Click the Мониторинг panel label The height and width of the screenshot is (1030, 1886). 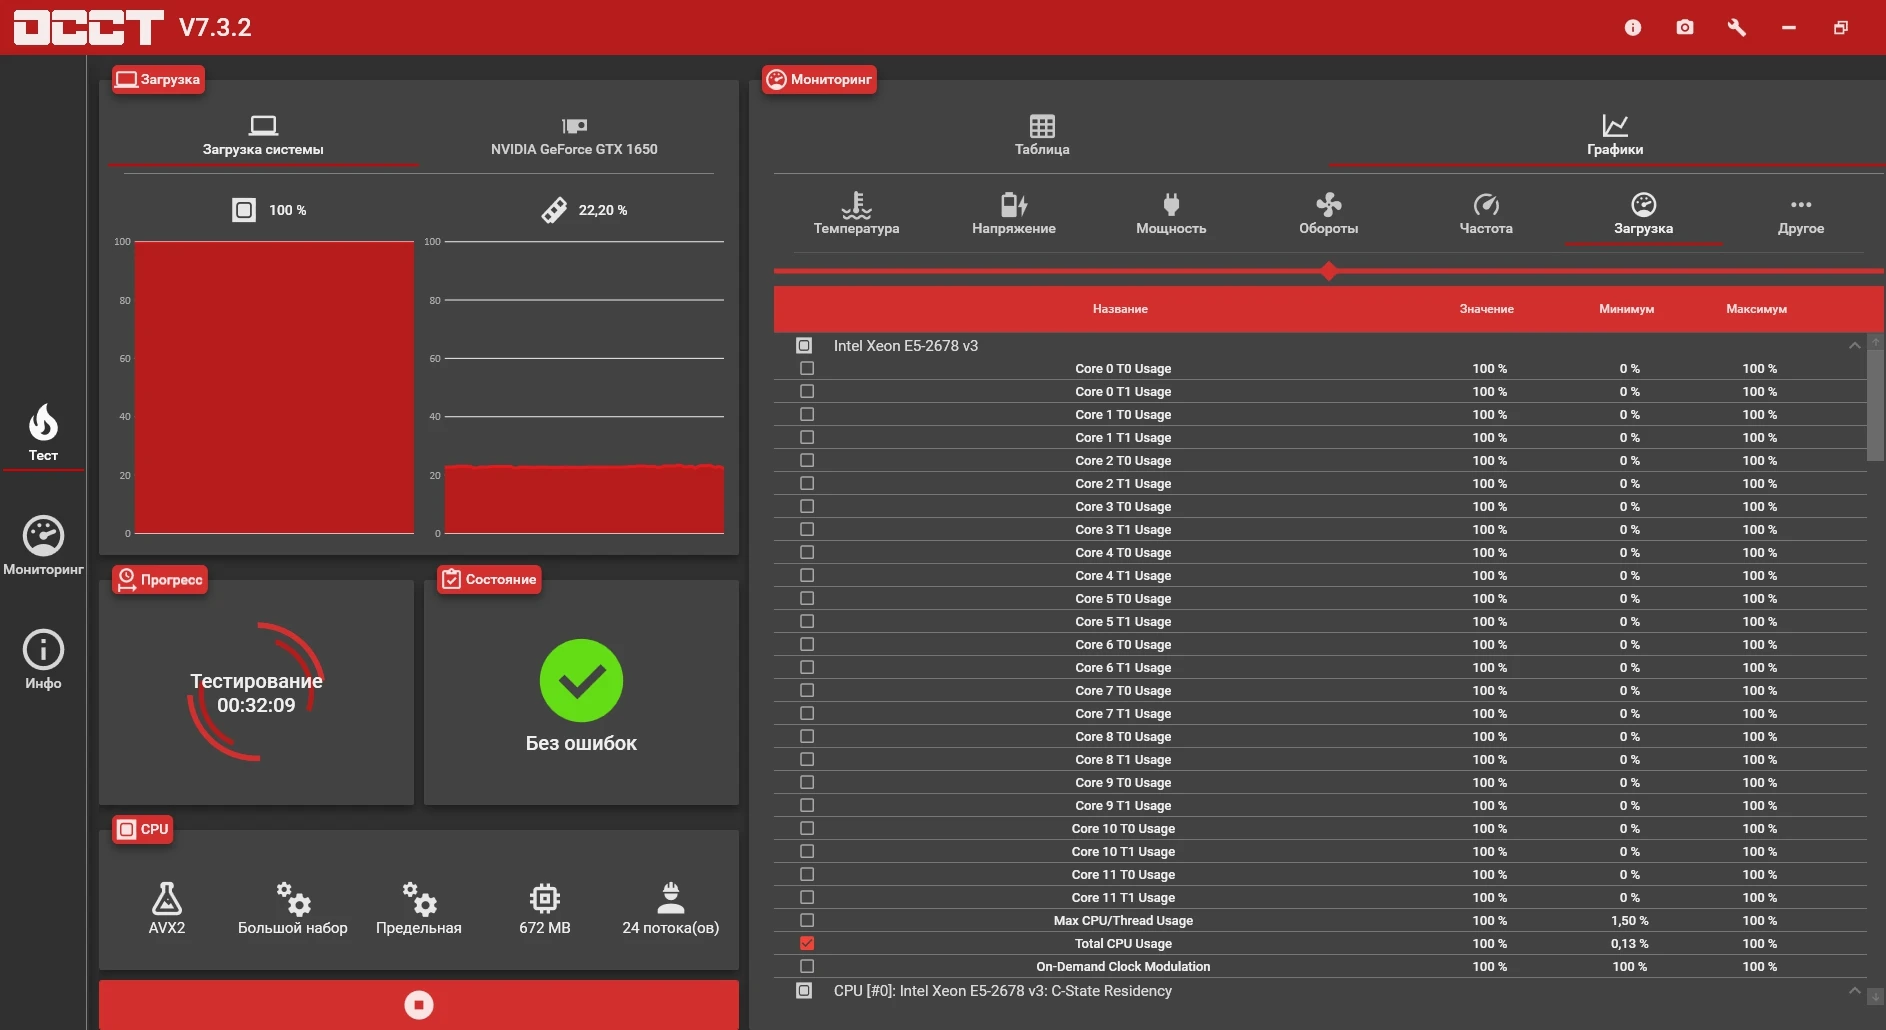819,79
